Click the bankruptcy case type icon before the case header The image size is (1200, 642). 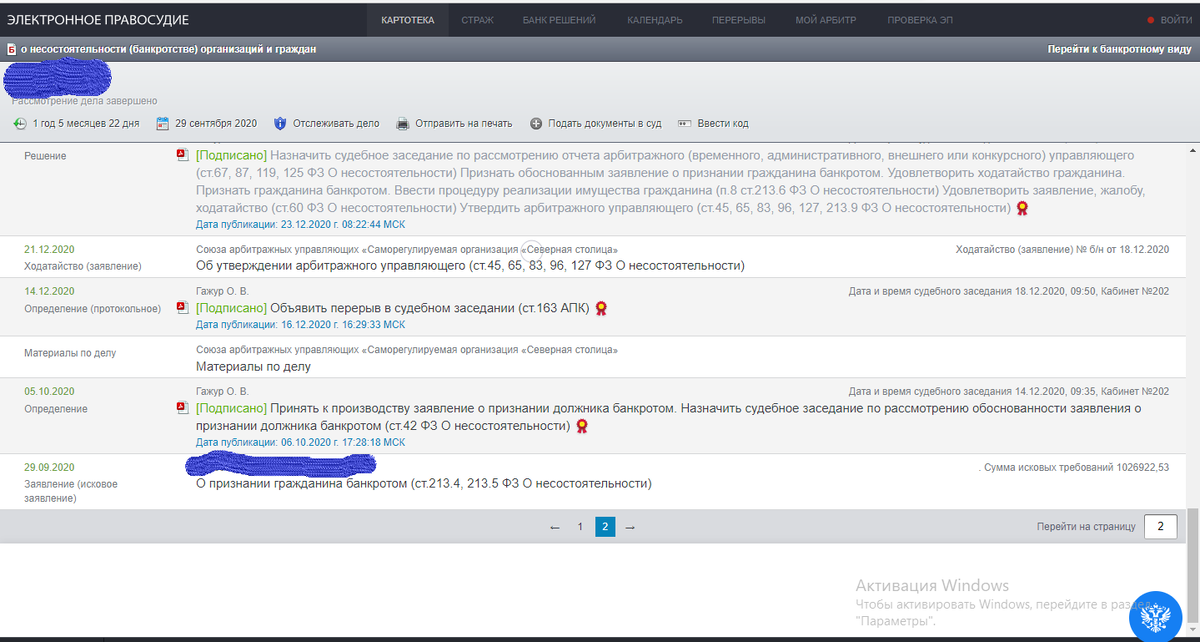10,46
